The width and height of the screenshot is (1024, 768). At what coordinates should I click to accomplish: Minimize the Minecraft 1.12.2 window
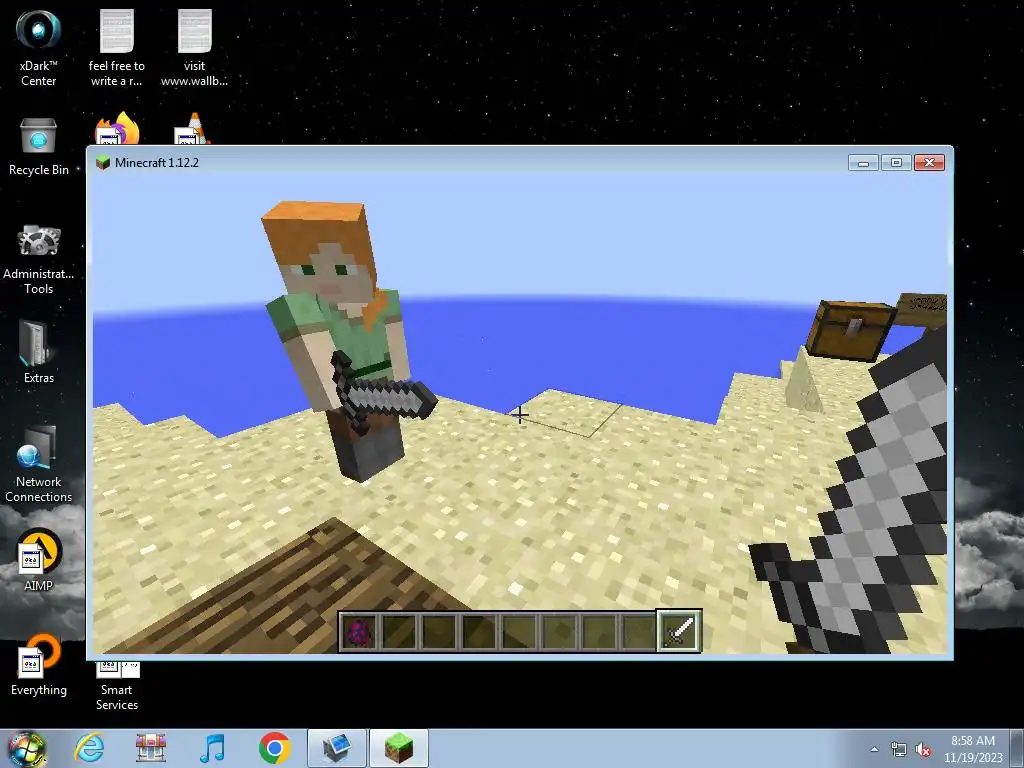(x=863, y=163)
